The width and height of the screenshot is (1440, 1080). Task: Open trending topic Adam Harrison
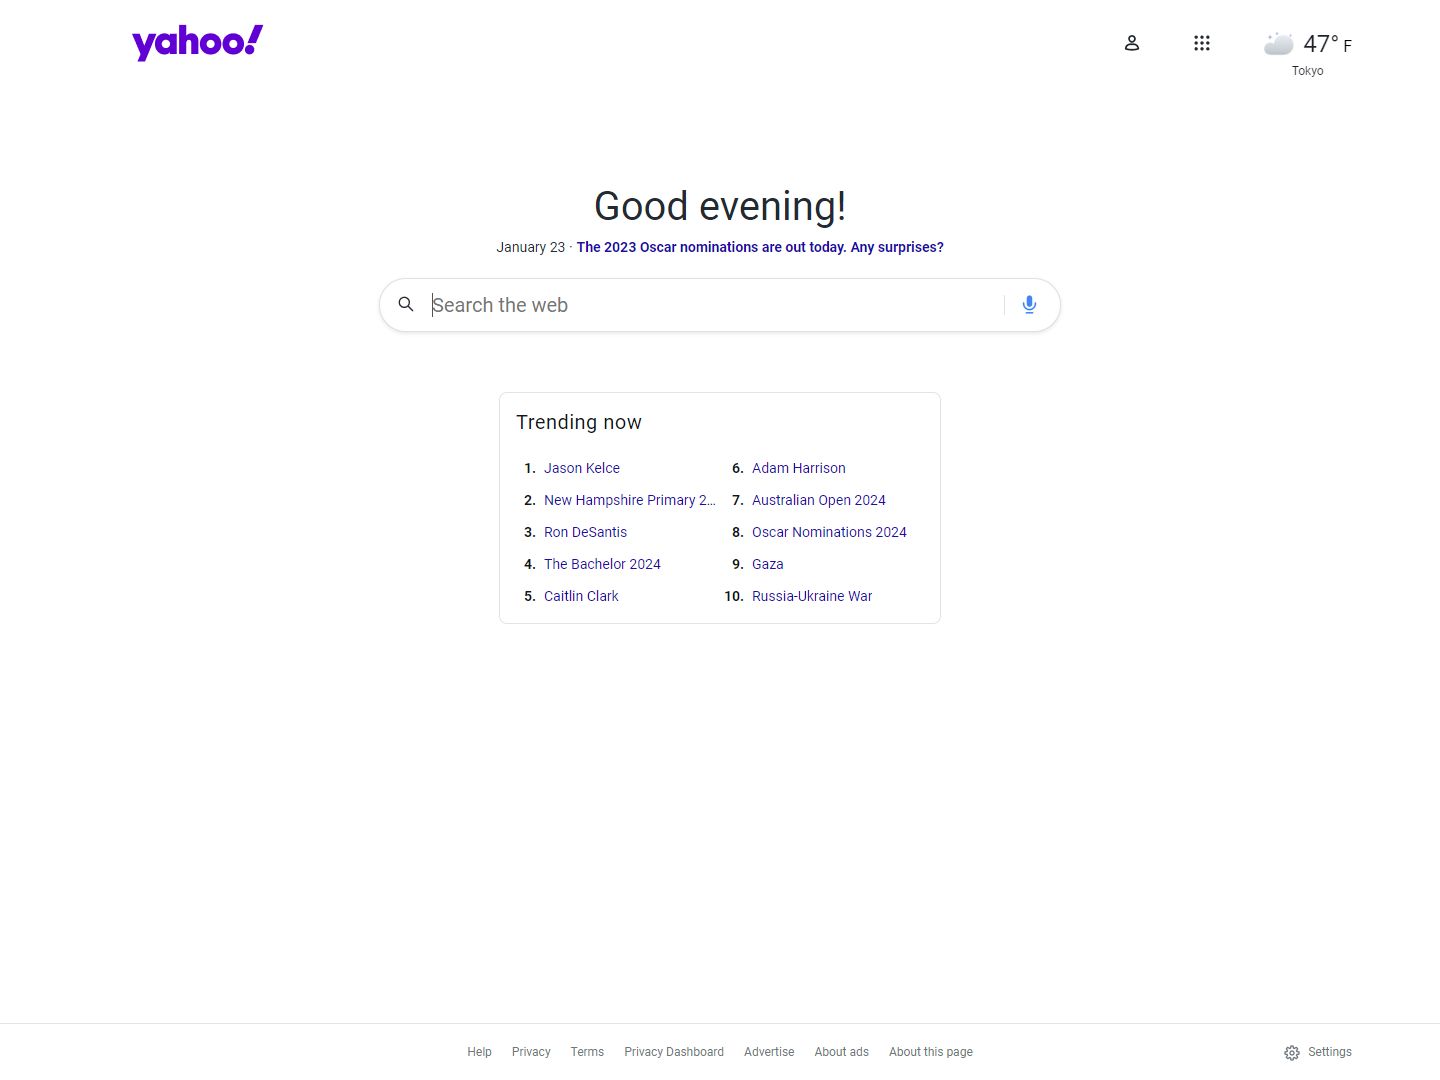click(799, 468)
